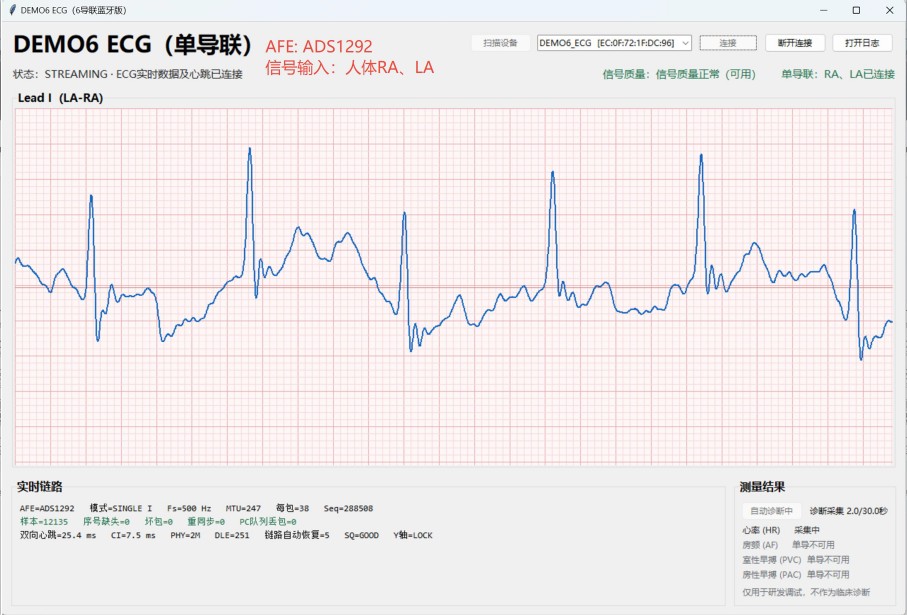Click the green '坏包=0' value
This screenshot has height=615, width=907.
158,522
